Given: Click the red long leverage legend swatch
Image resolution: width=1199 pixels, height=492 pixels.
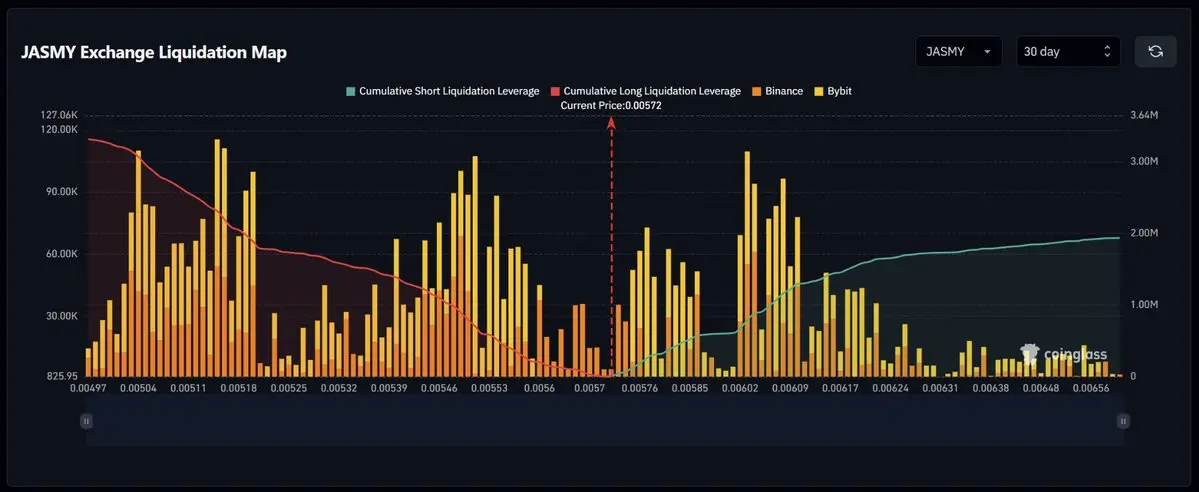Looking at the screenshot, I should click(555, 91).
